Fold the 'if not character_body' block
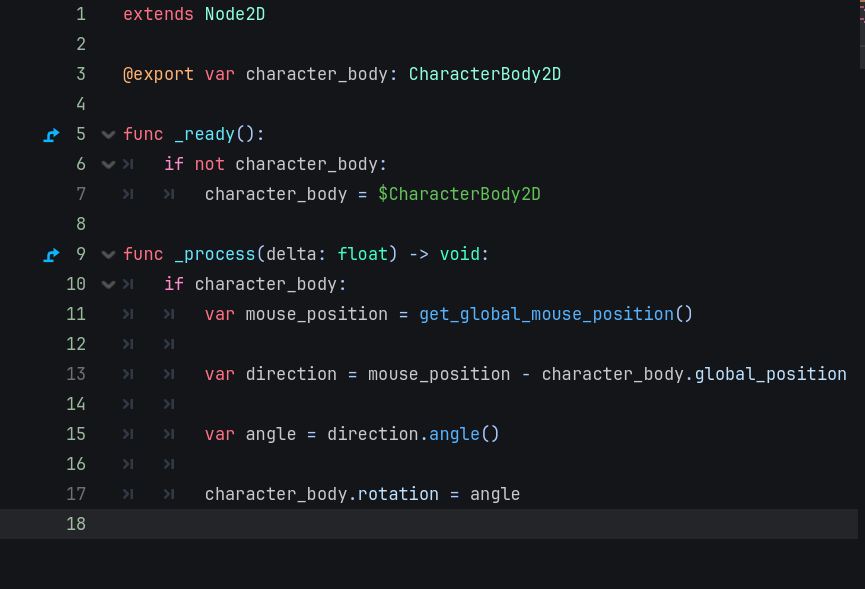The height and width of the screenshot is (589, 865). coord(108,165)
